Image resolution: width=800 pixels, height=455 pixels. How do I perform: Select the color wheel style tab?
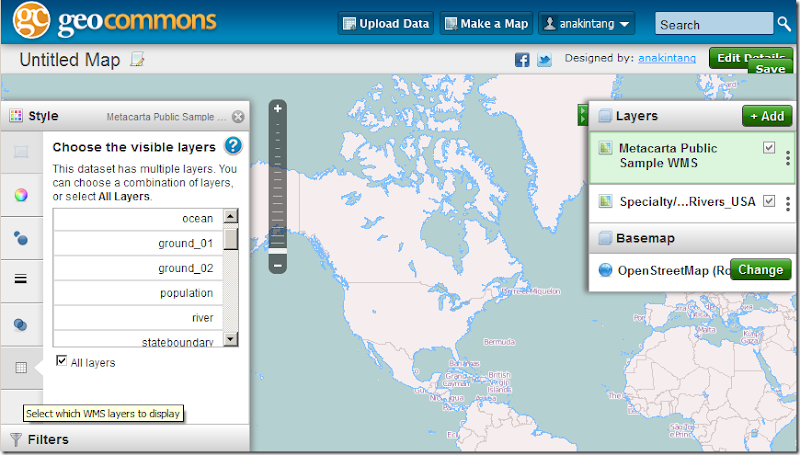(x=21, y=195)
